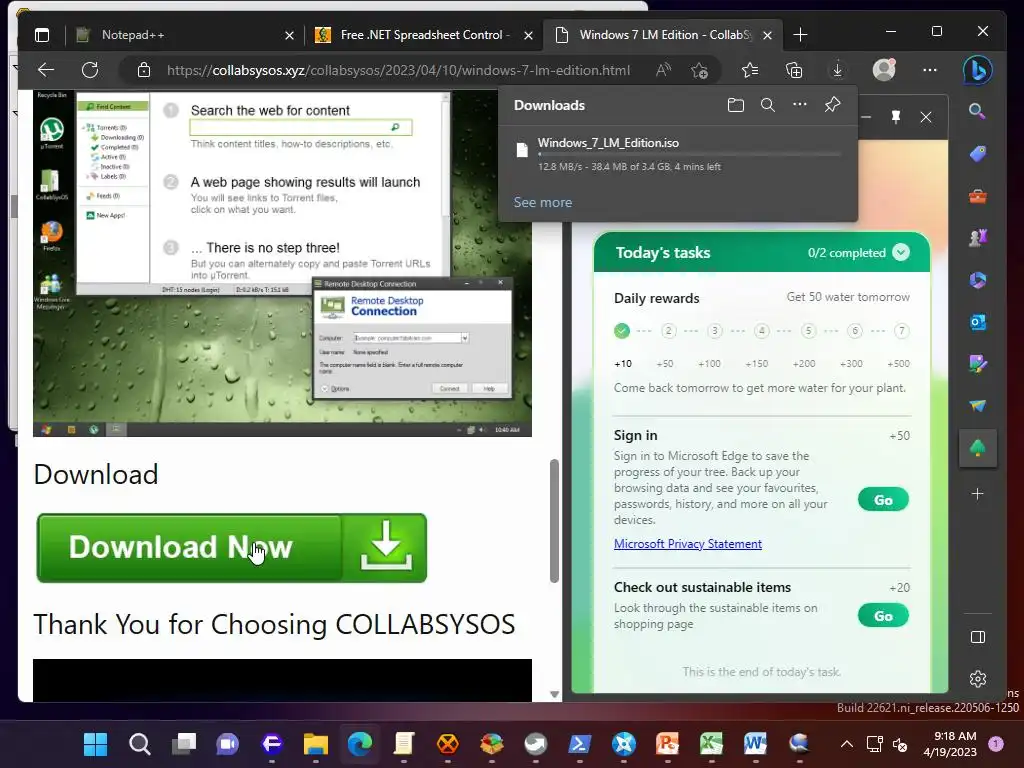Close the E-tree sidebar pane
The height and width of the screenshot is (768, 1024).
coord(926,117)
